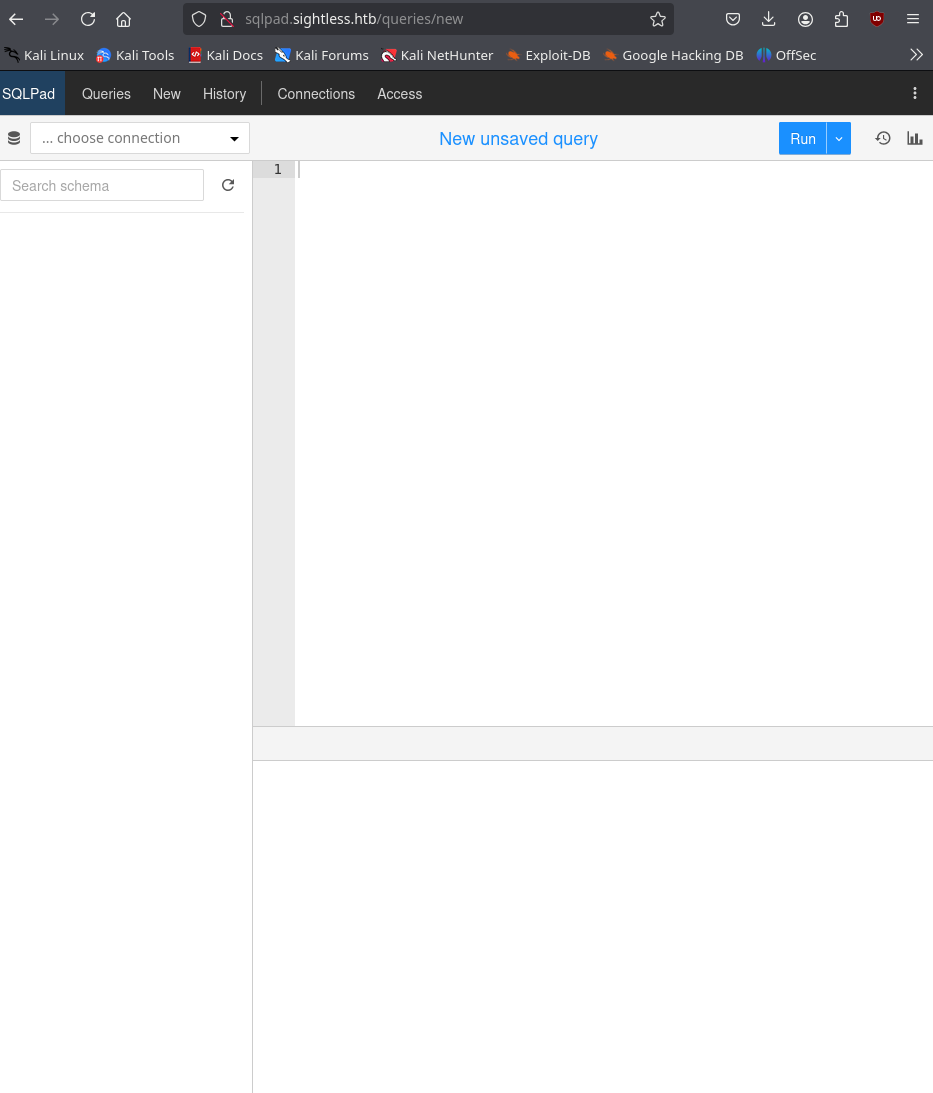The width and height of the screenshot is (933, 1093).
Task: Open the Queries menu item
Action: [106, 93]
